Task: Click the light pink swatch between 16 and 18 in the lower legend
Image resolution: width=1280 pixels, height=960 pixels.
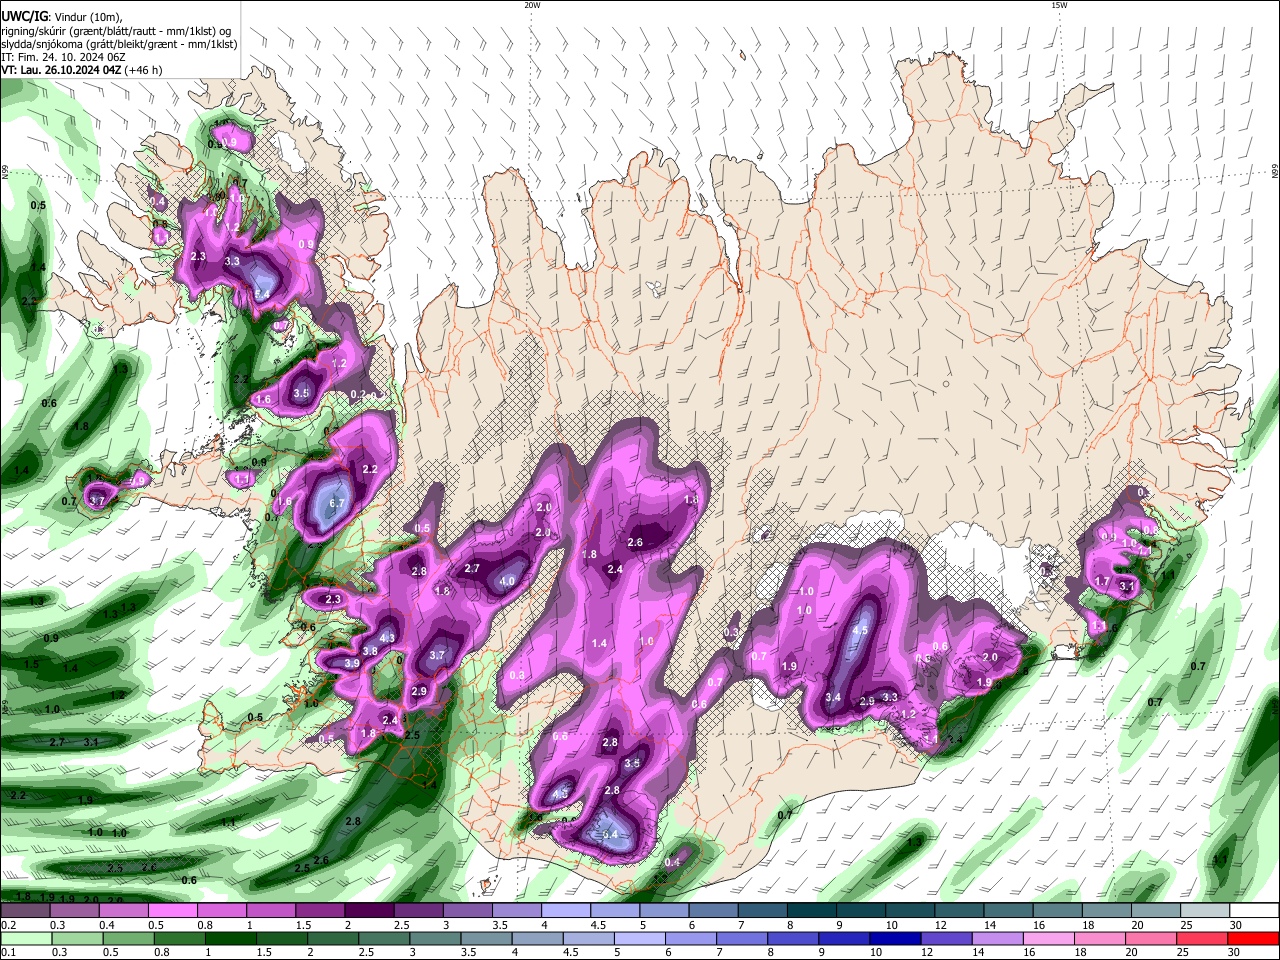Action: (x=1047, y=938)
